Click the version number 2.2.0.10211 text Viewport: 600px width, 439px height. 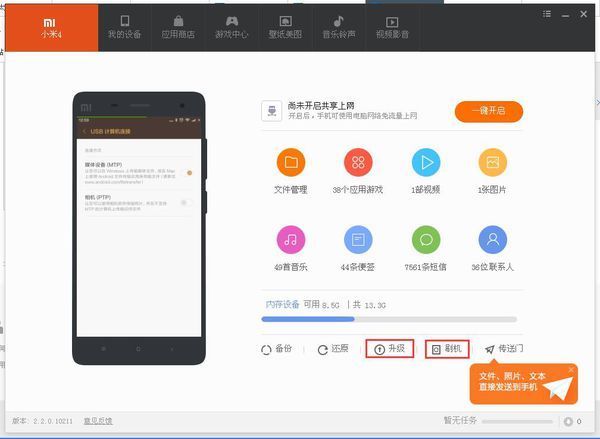pos(53,421)
